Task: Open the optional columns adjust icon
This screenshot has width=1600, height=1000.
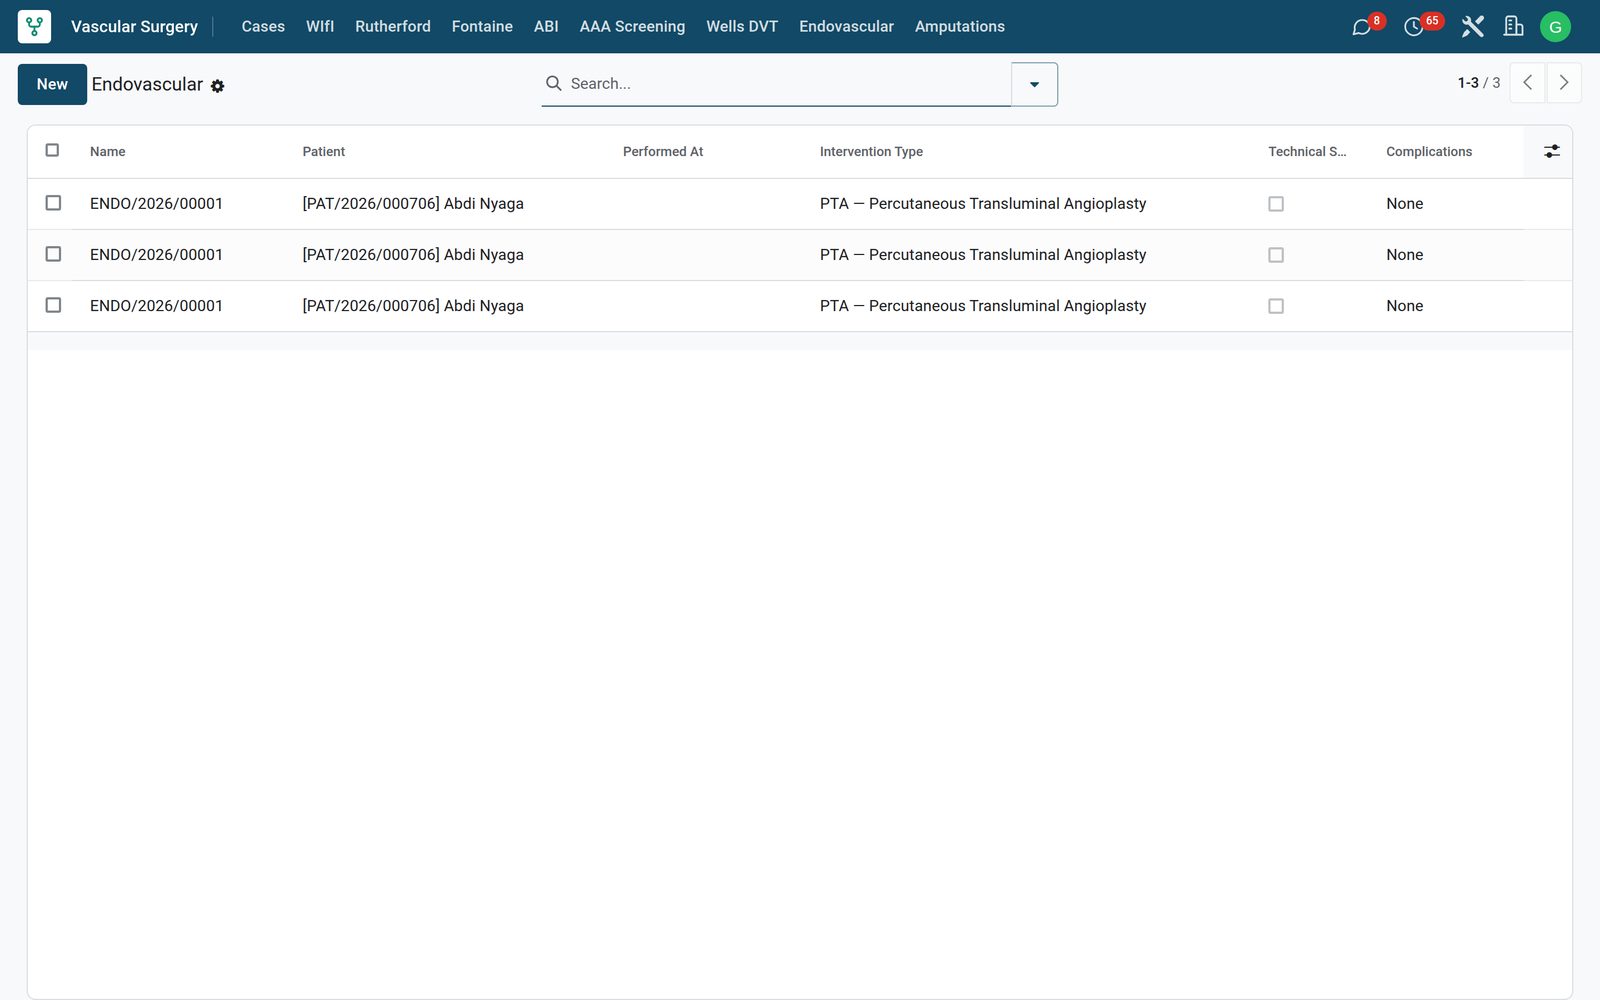Action: [1551, 152]
